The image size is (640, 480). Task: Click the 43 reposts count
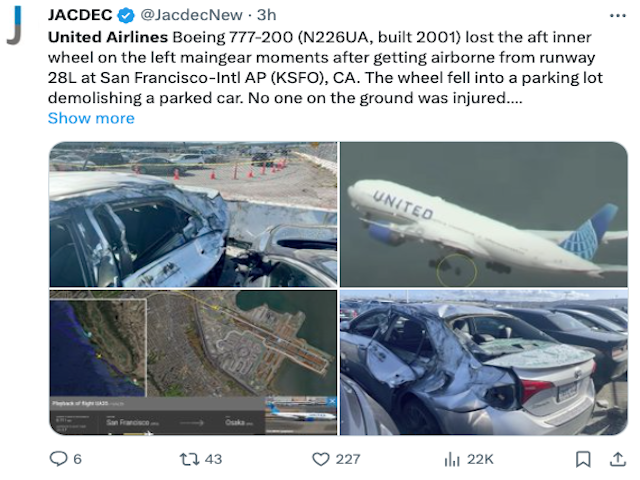213,459
